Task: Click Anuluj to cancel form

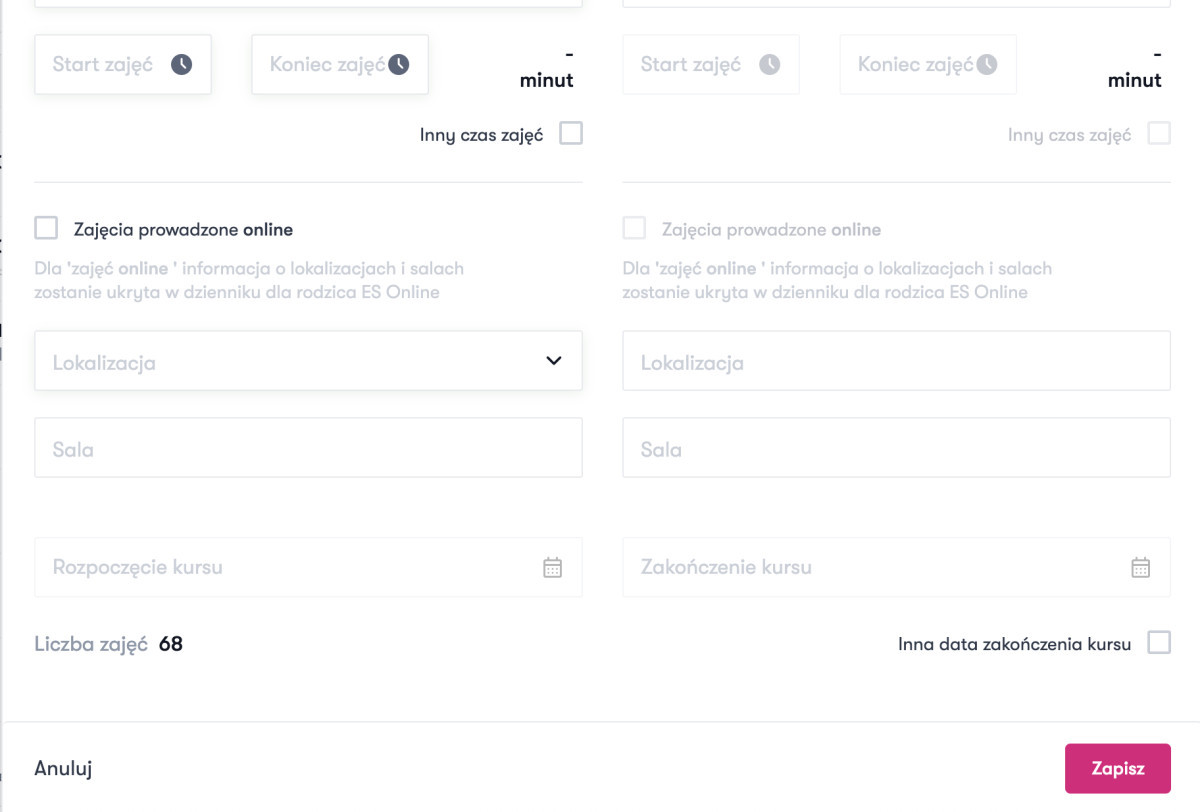Action: click(63, 768)
